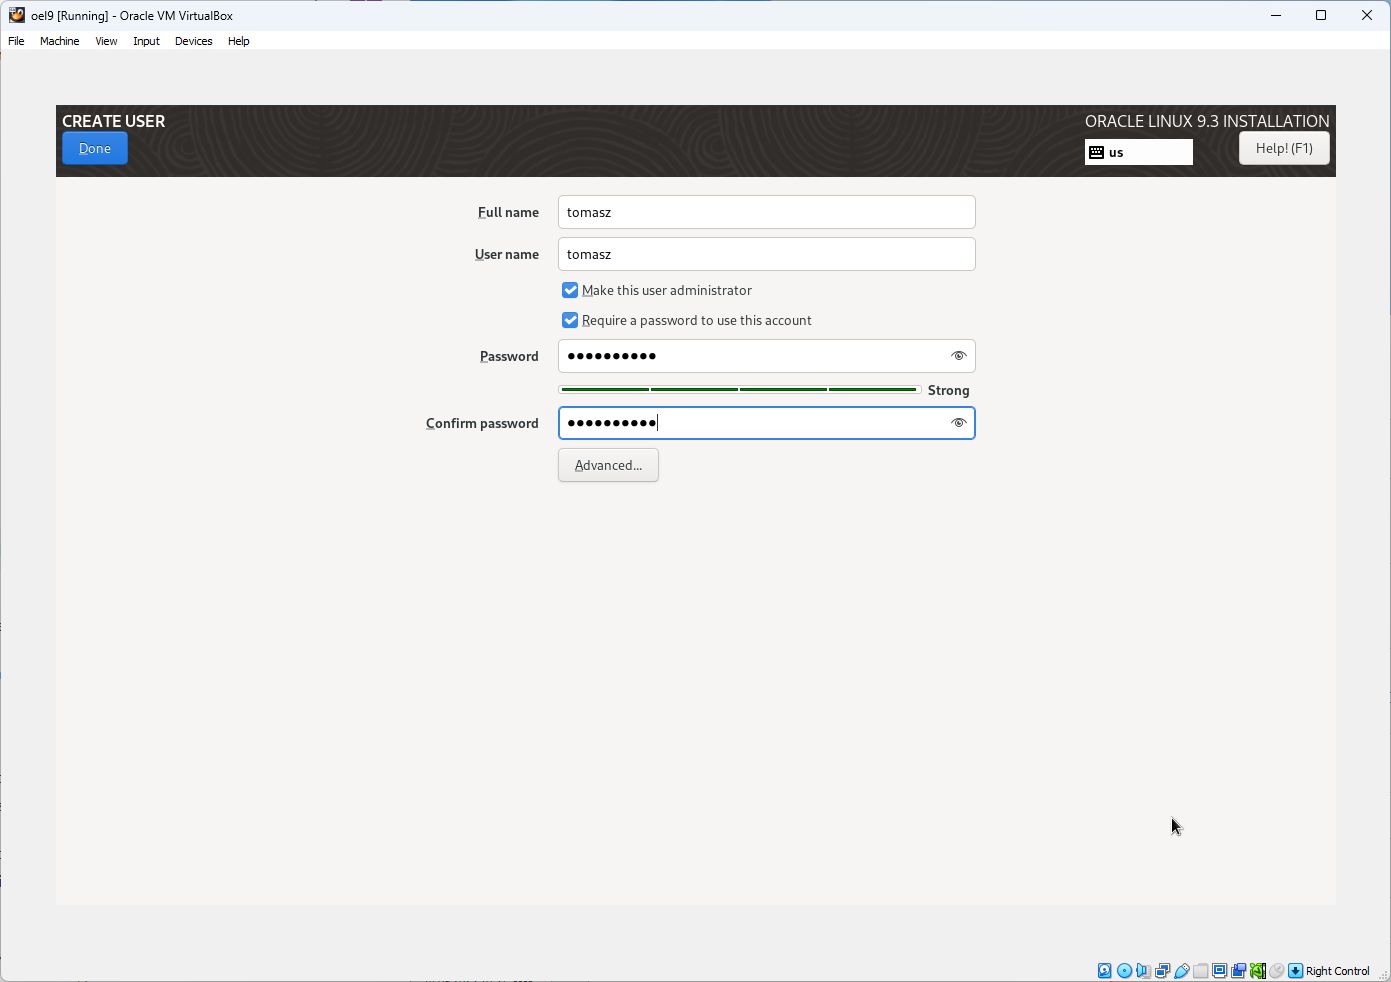Click the Password label

click(509, 356)
